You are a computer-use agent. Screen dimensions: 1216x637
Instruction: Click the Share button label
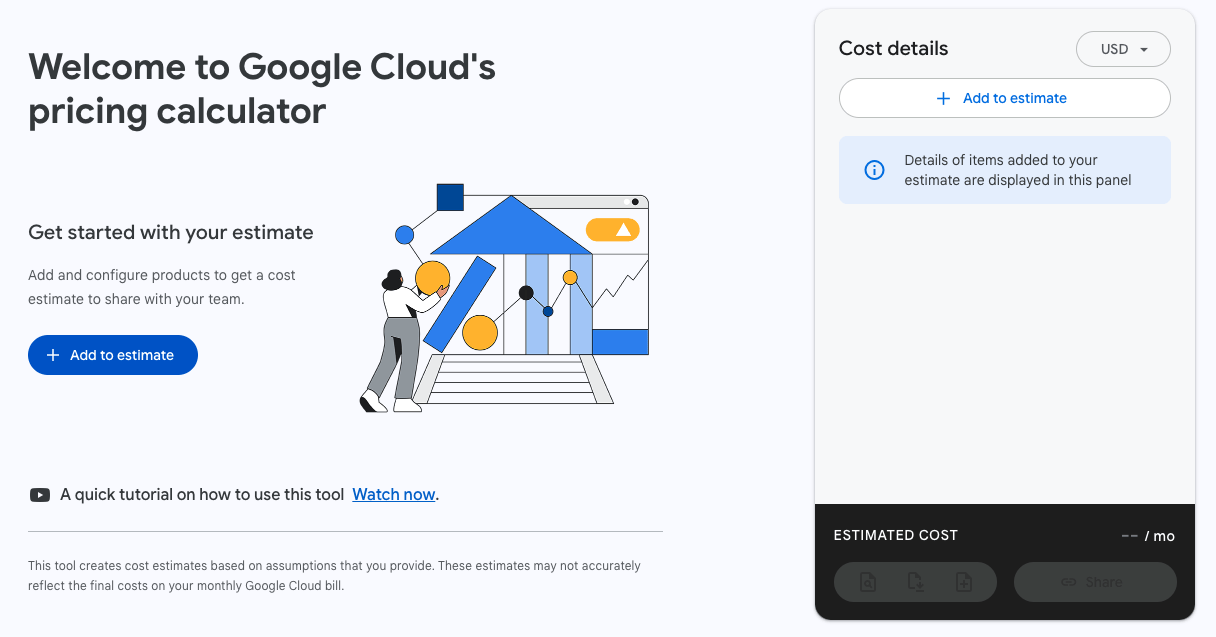point(1104,582)
